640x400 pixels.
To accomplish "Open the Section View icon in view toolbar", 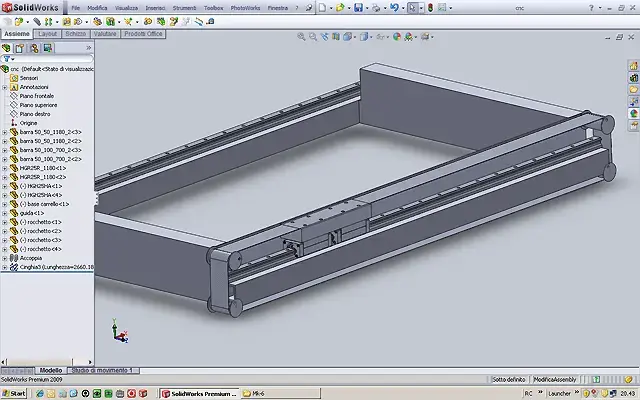I will click(x=336, y=37).
